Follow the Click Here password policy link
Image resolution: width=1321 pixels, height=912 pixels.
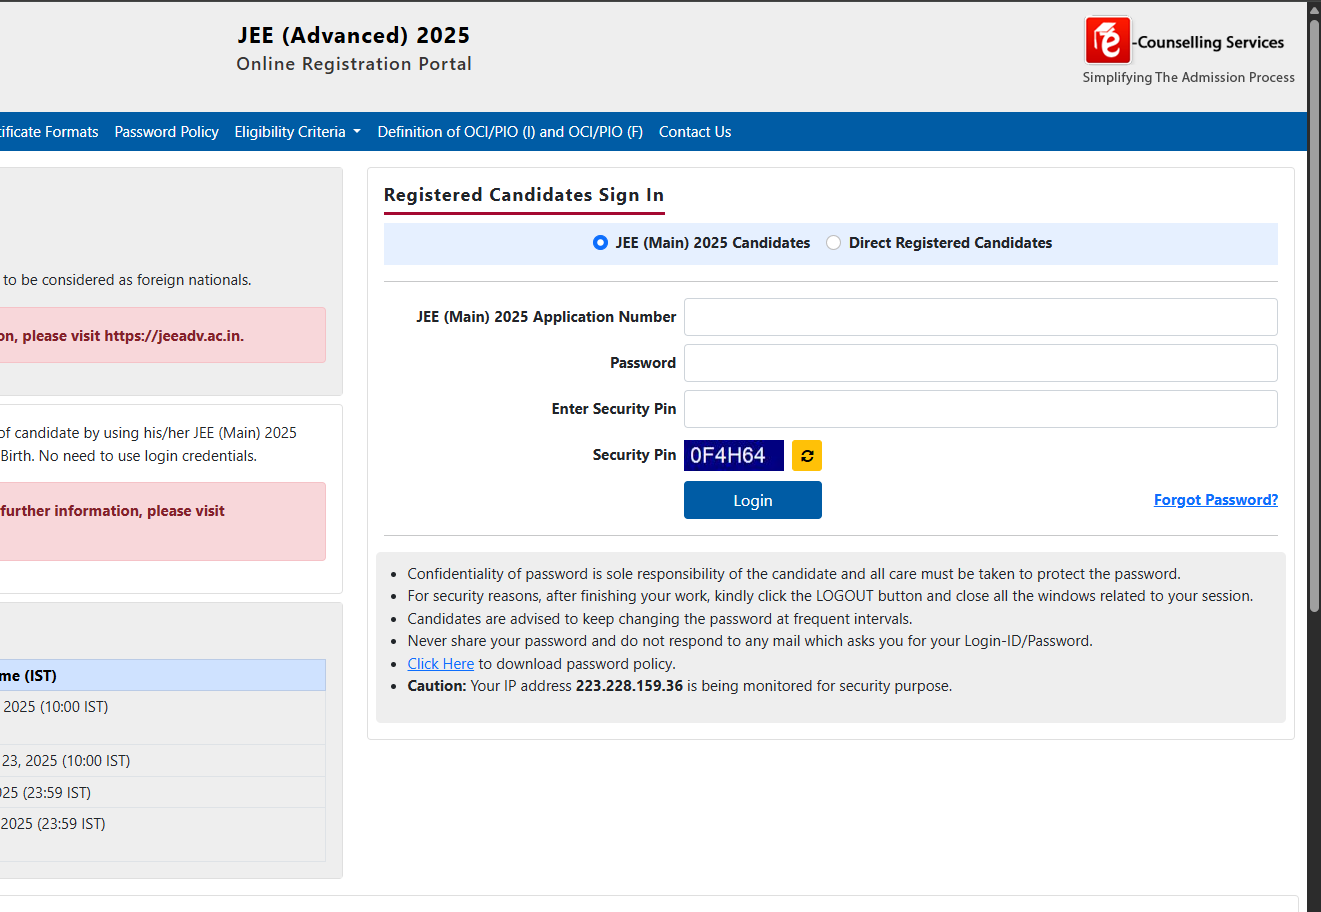[441, 664]
